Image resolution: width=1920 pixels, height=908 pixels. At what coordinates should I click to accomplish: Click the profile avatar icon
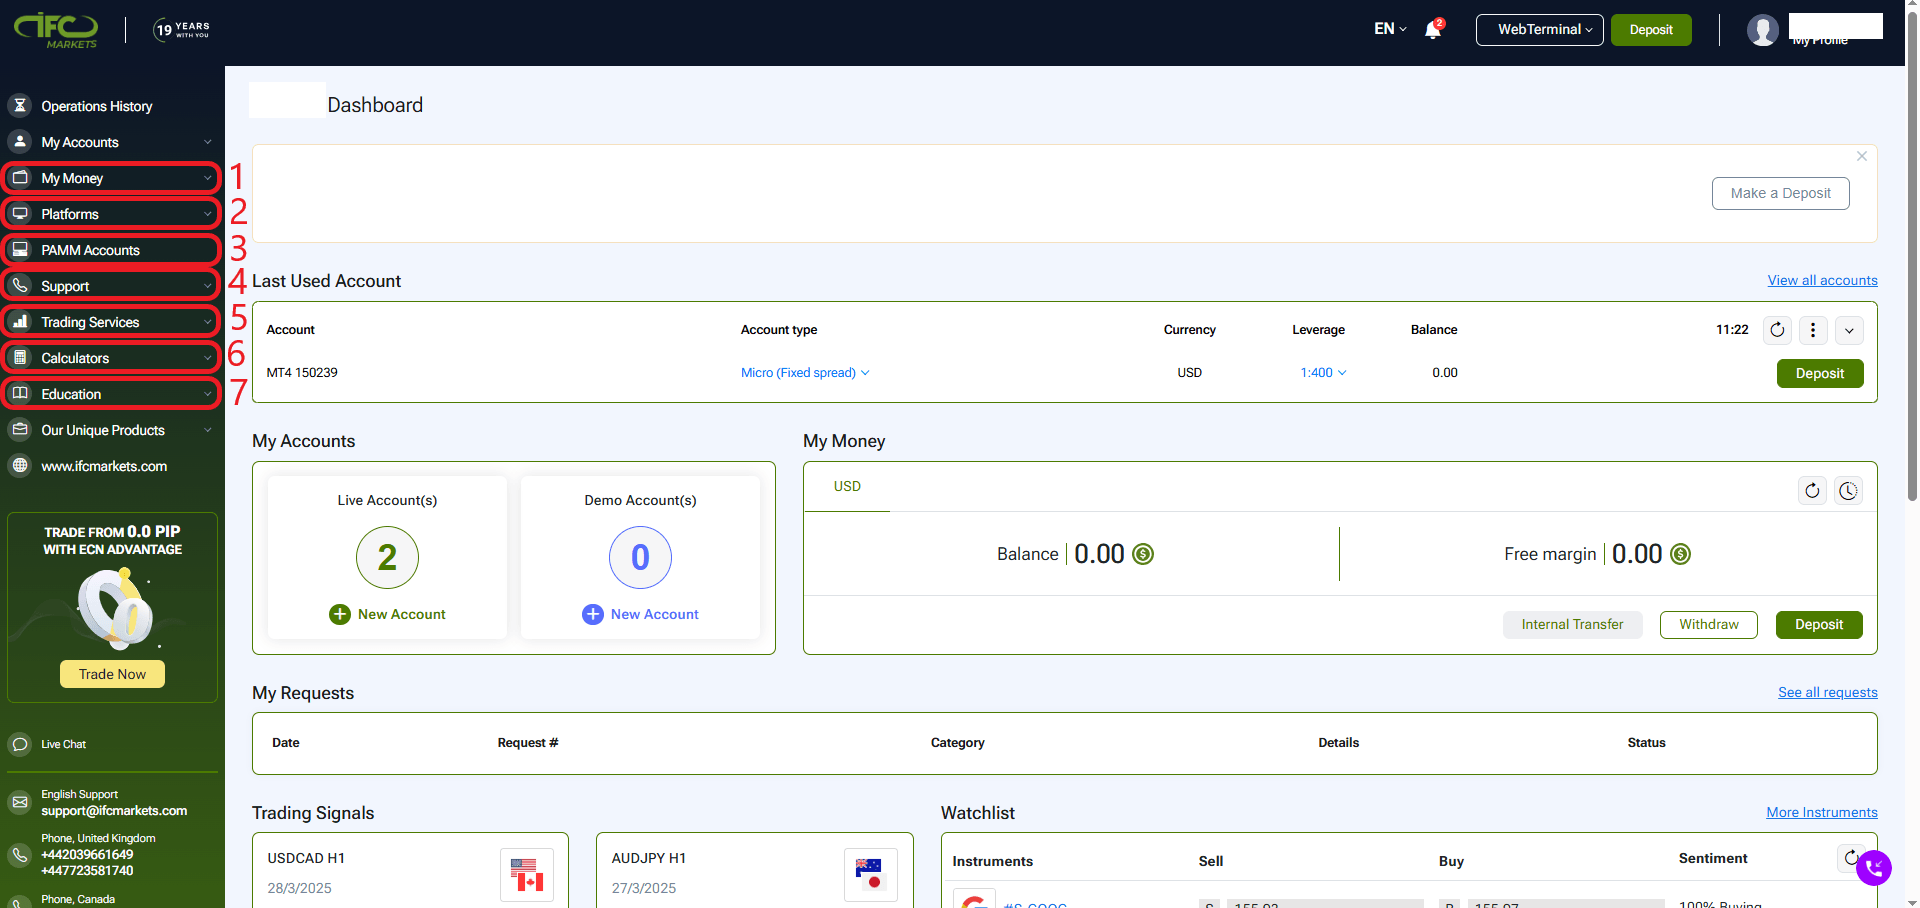[1763, 30]
